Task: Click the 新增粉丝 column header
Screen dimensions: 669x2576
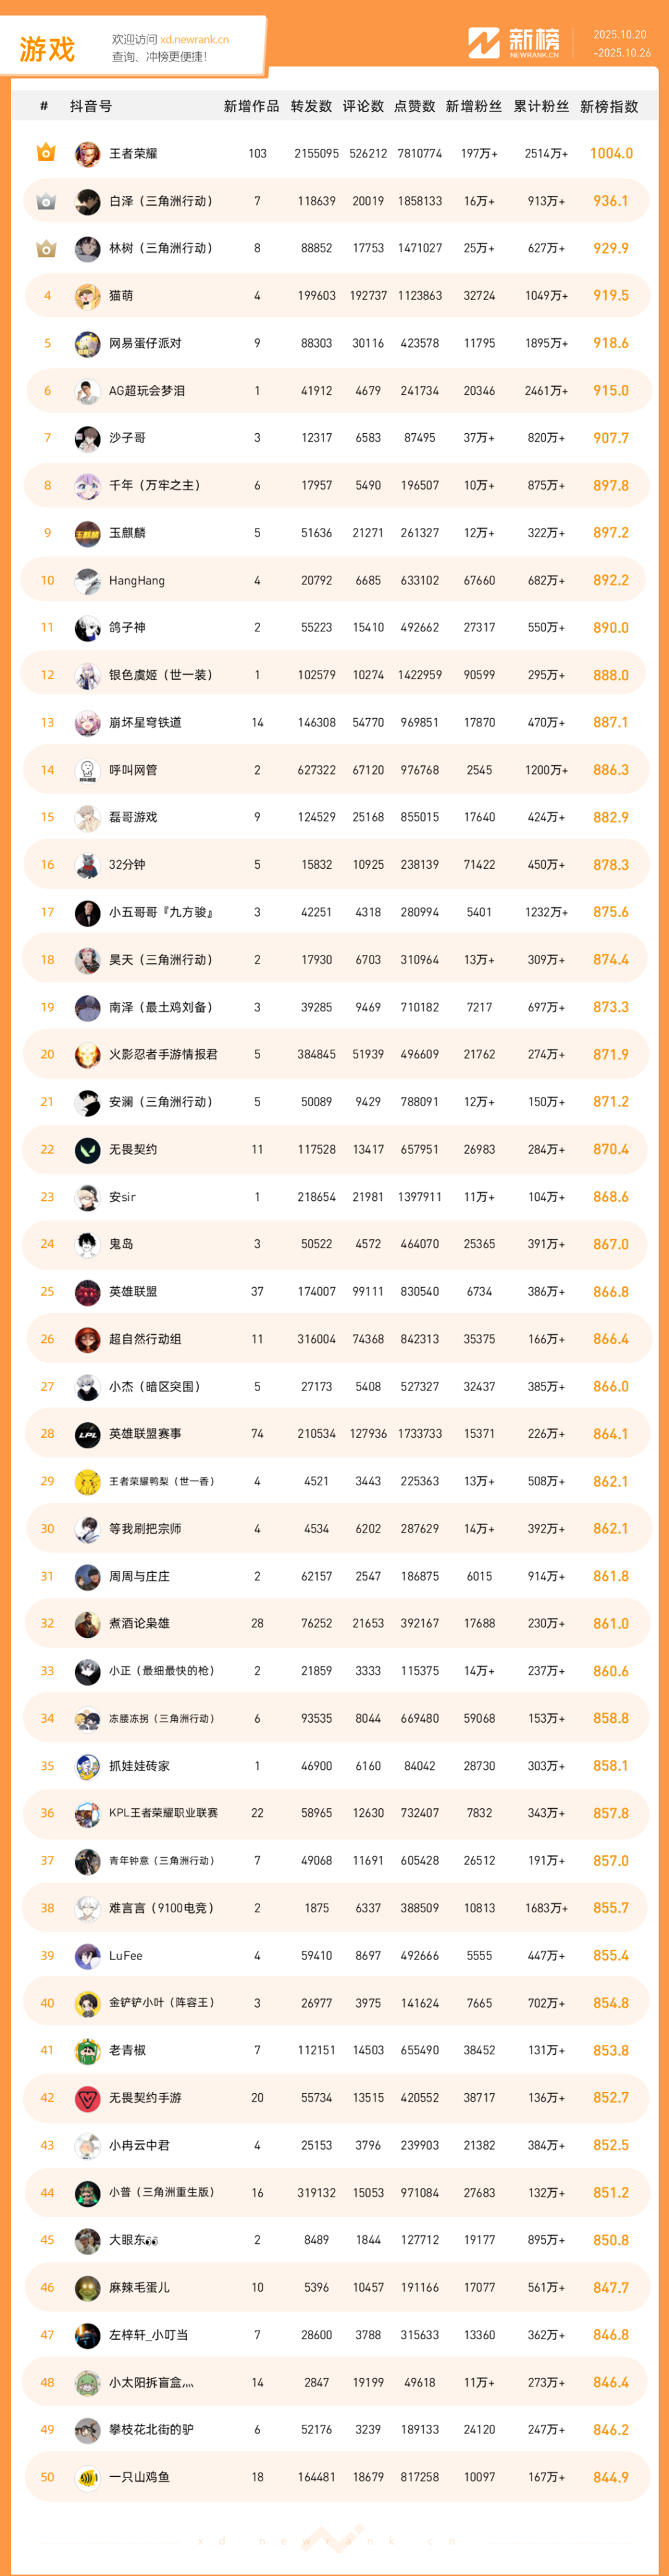Action: (x=473, y=107)
